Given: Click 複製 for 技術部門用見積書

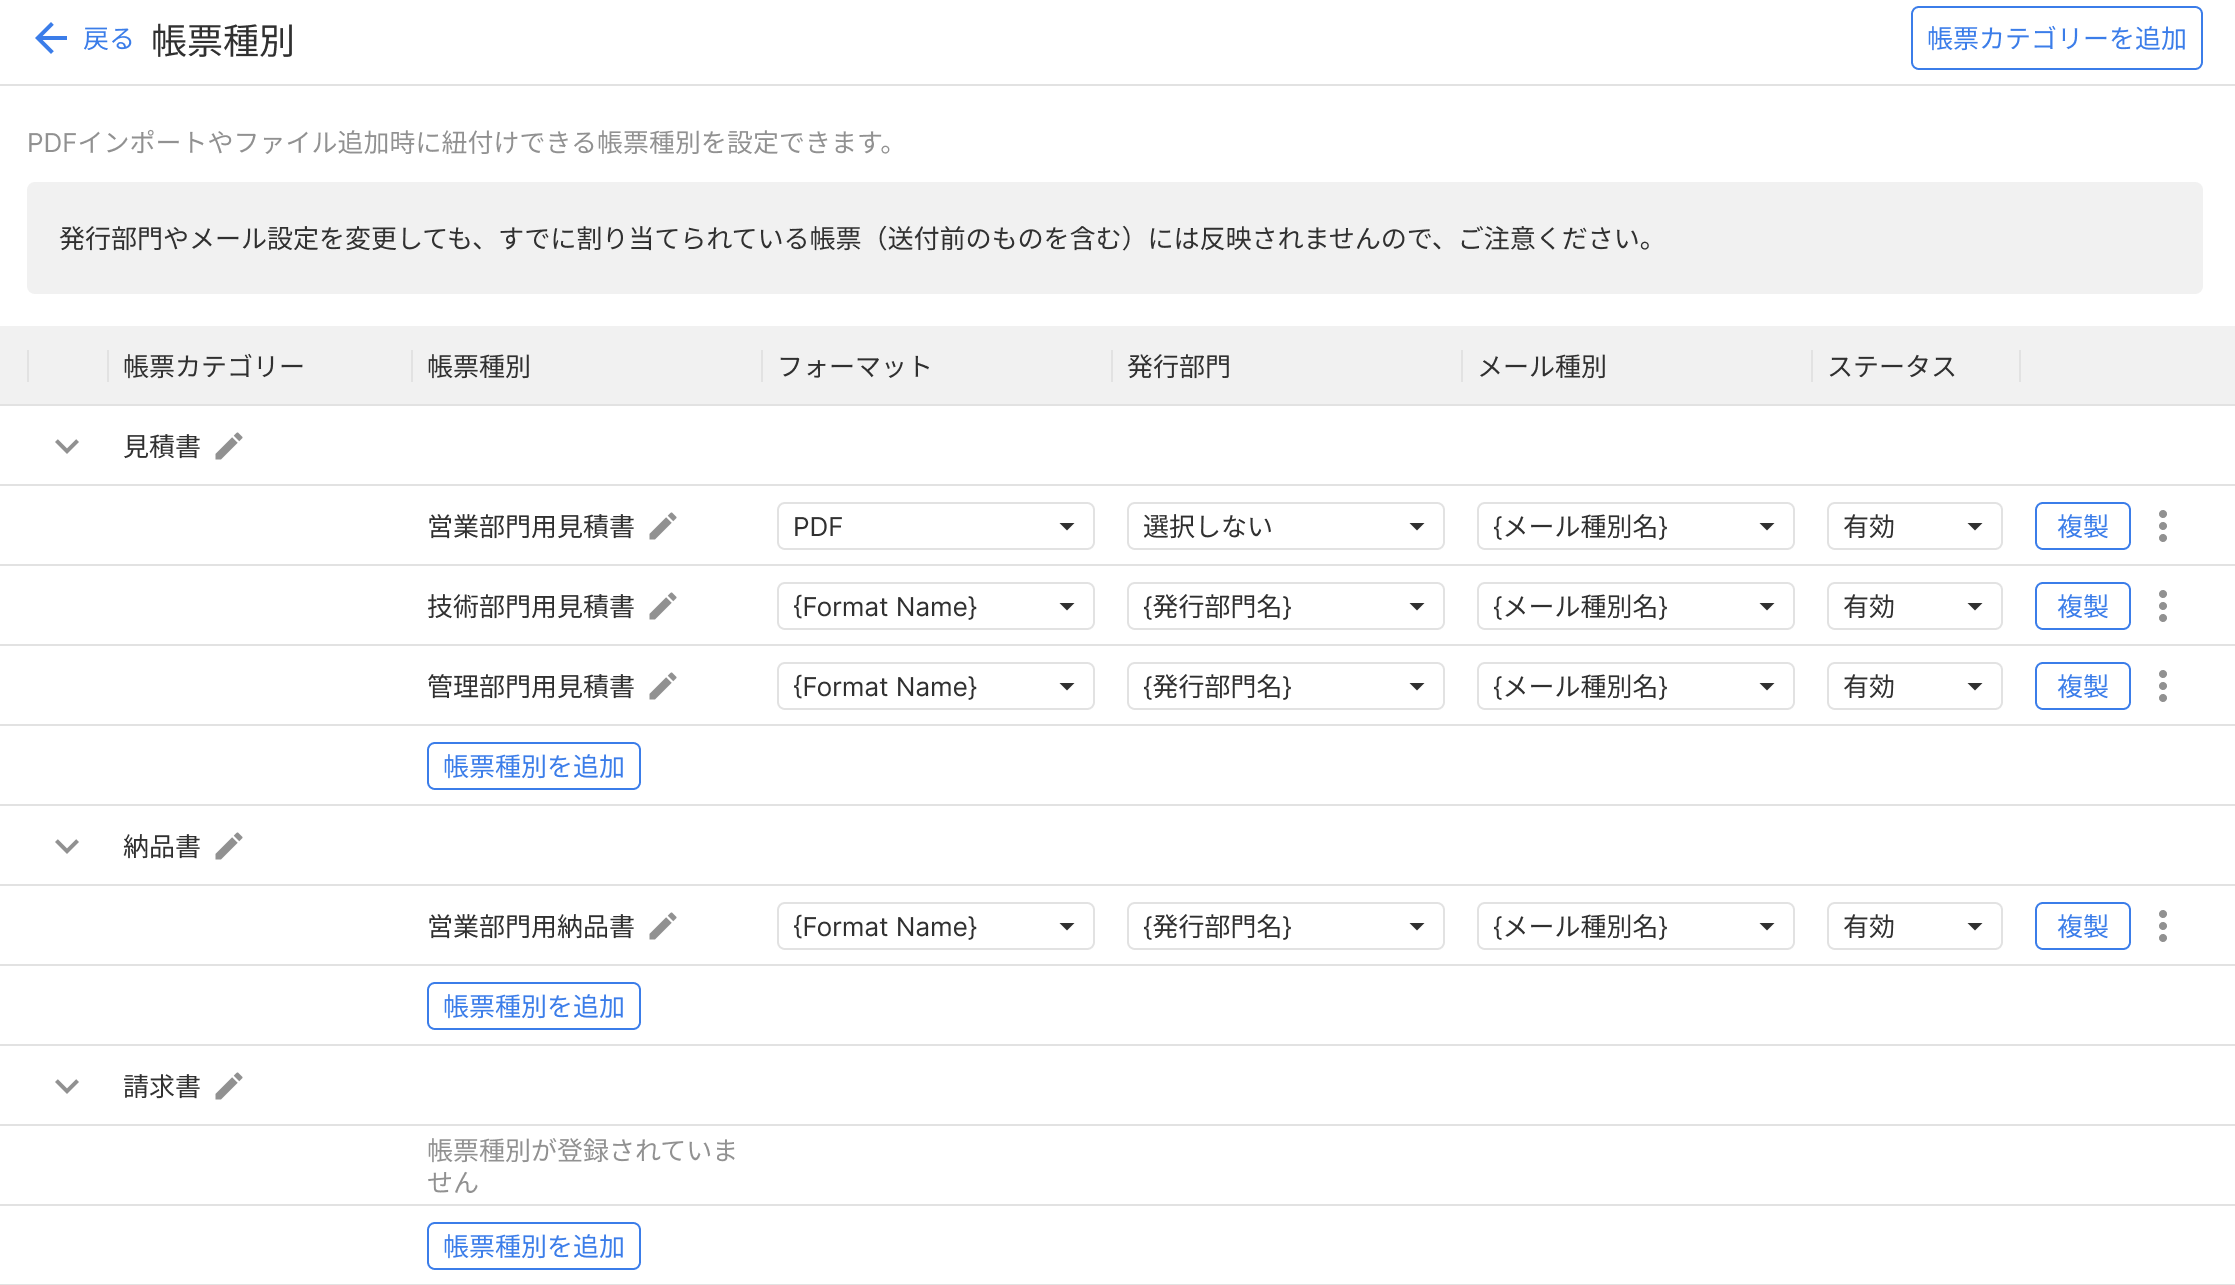Looking at the screenshot, I should 2082,606.
